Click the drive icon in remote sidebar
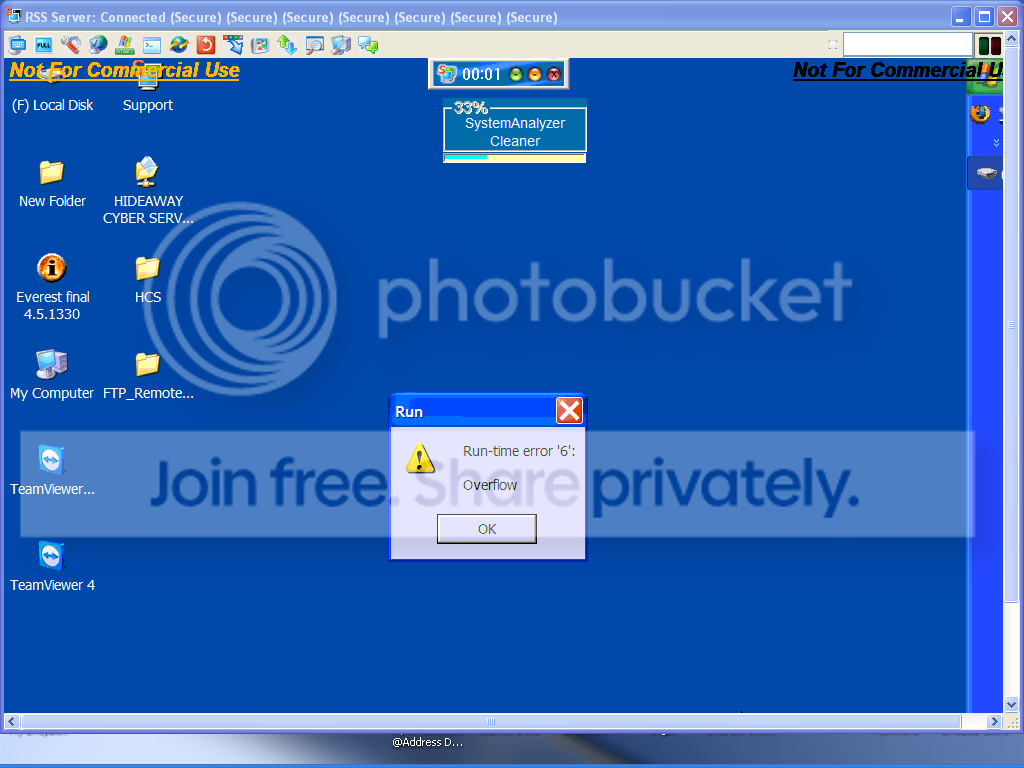 [986, 173]
